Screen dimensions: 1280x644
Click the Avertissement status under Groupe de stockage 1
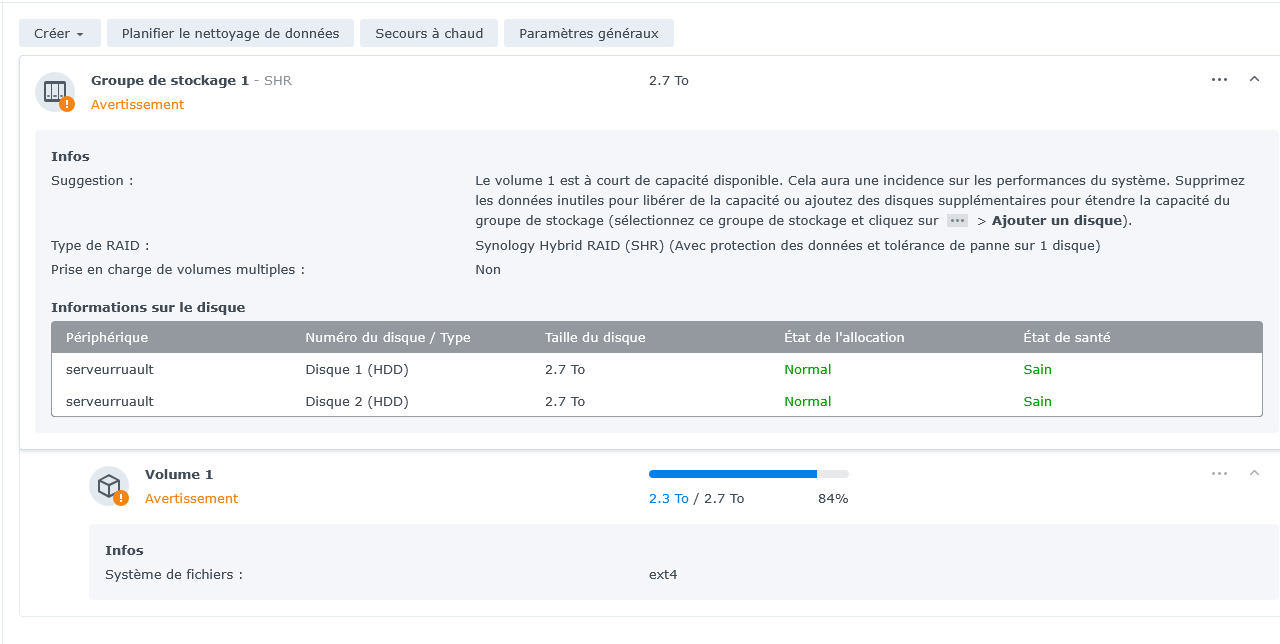[138, 105]
